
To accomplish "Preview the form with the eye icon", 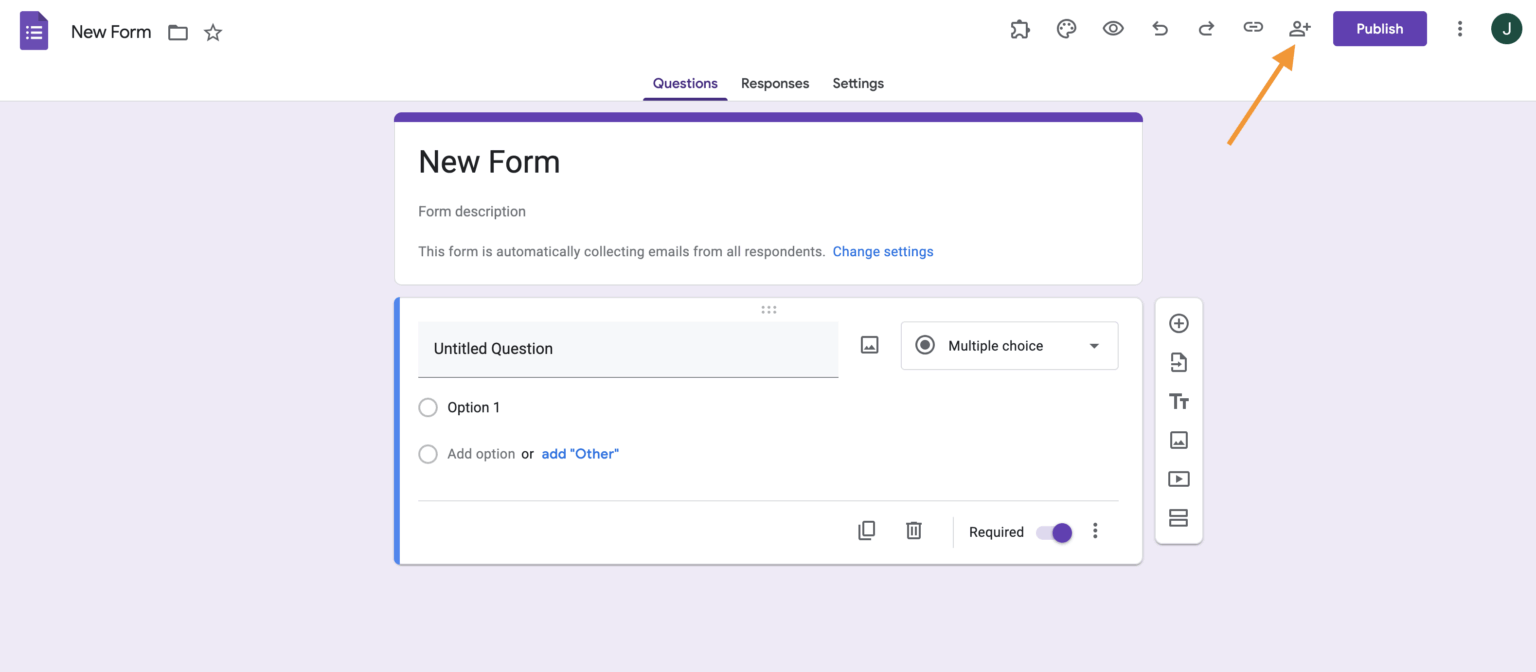I will point(1113,28).
